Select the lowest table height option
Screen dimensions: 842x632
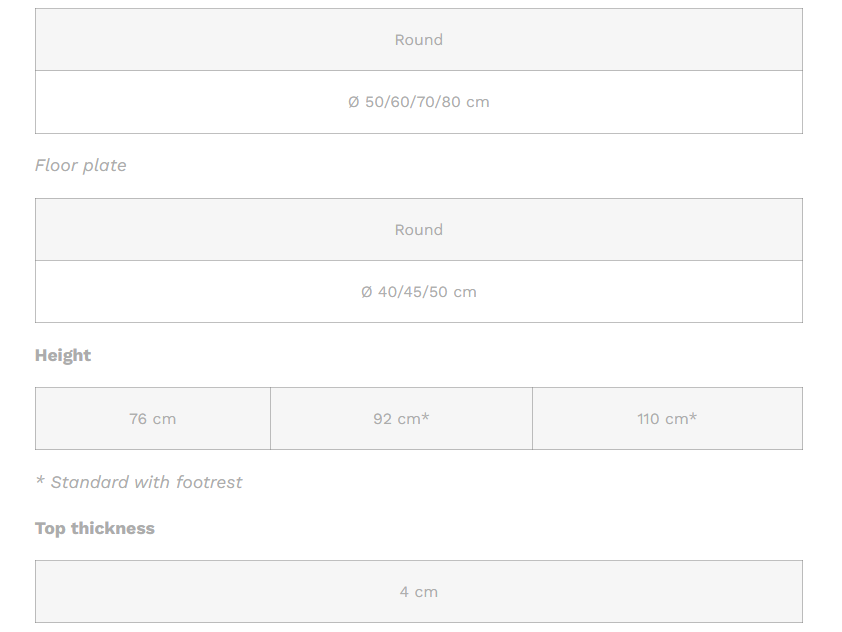click(x=152, y=419)
